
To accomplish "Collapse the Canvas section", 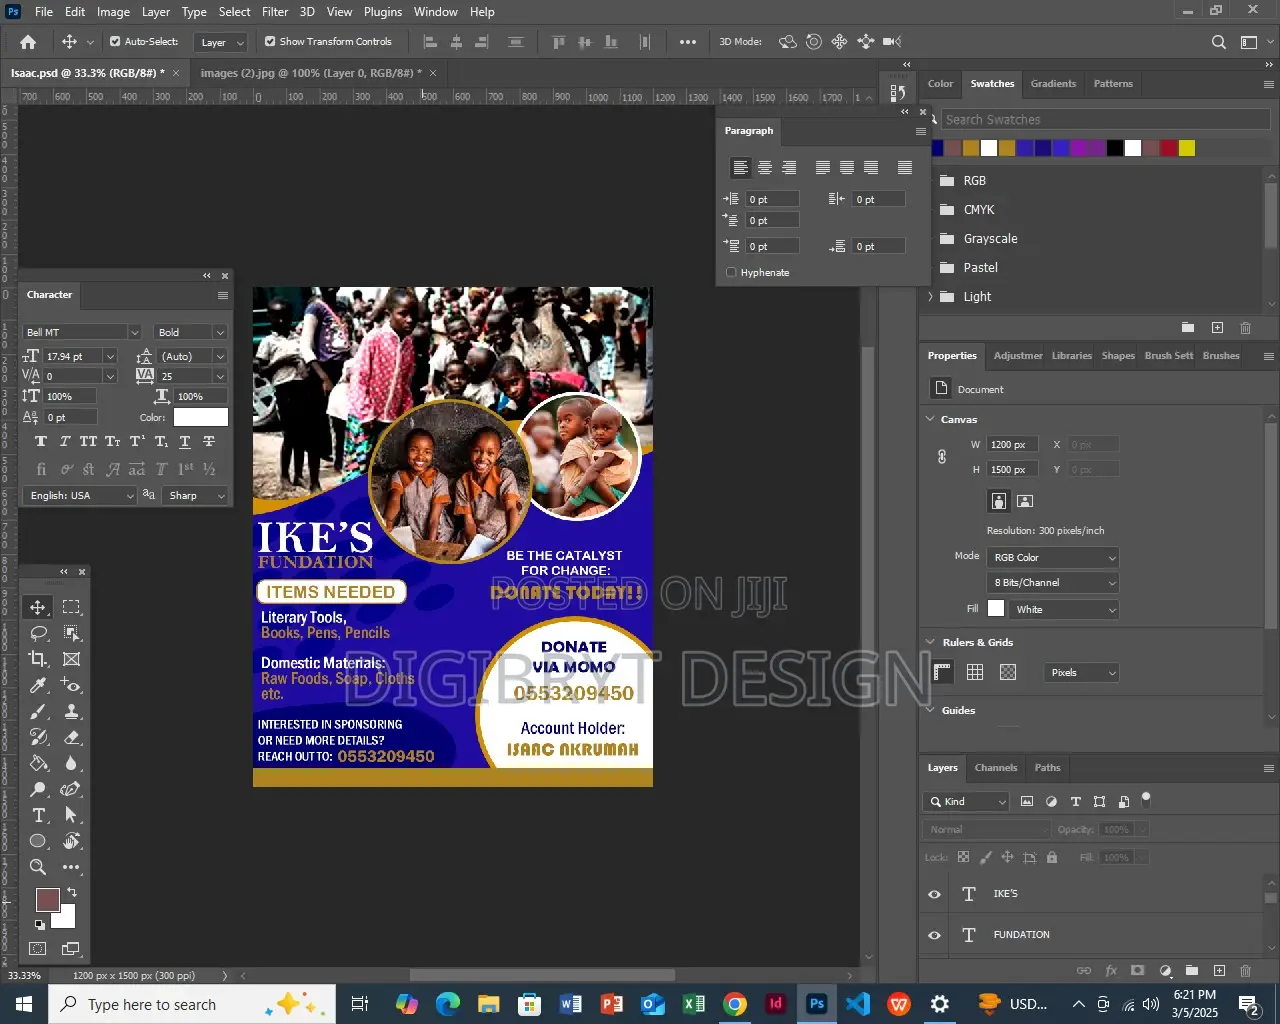I will tap(931, 419).
